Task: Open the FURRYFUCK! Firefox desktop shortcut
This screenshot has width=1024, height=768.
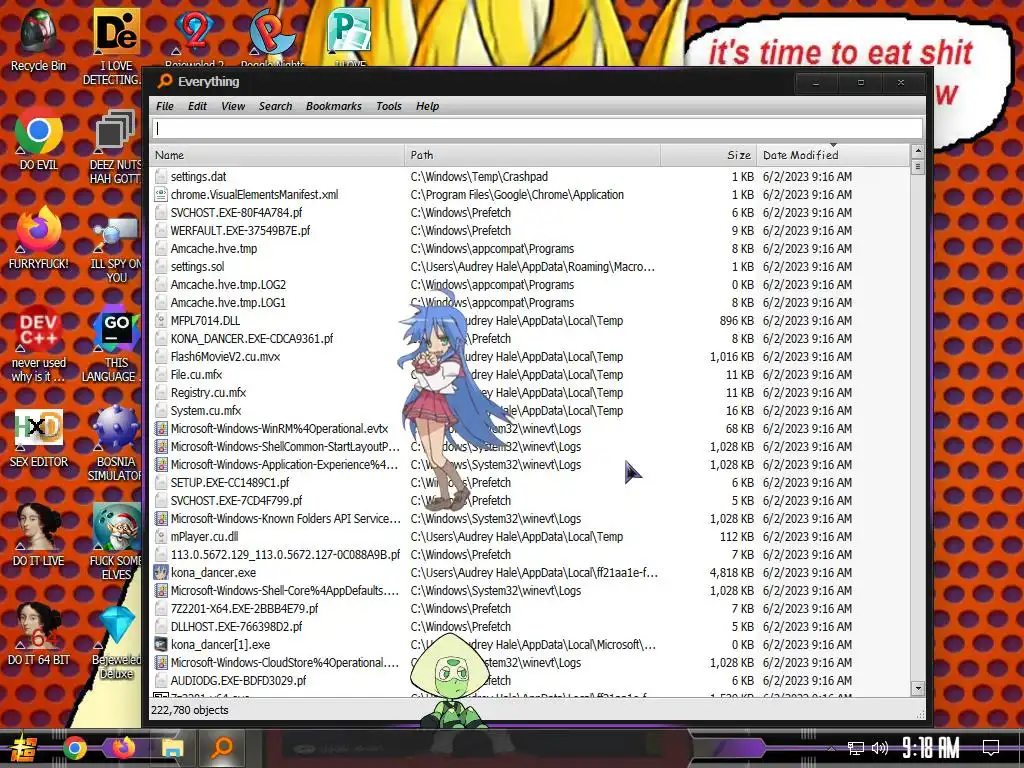Action: coord(38,238)
